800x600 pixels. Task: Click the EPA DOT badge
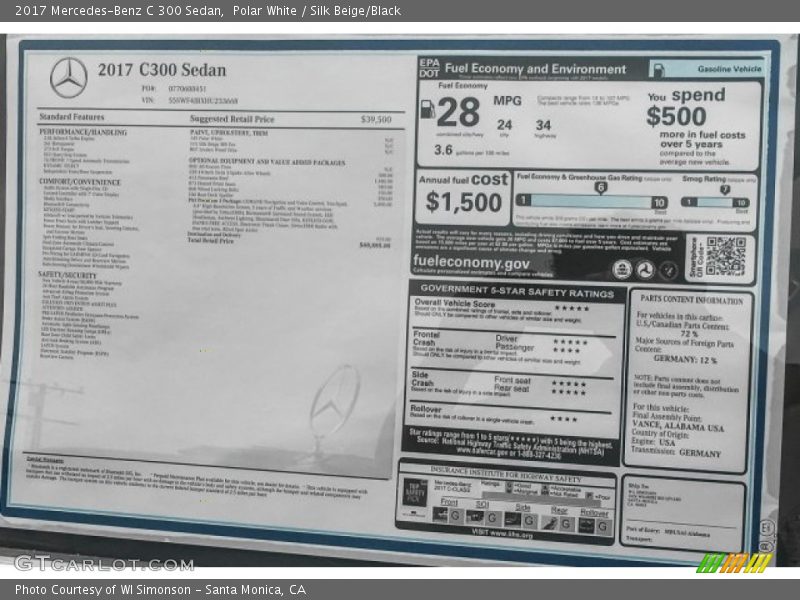pyautogui.click(x=429, y=69)
